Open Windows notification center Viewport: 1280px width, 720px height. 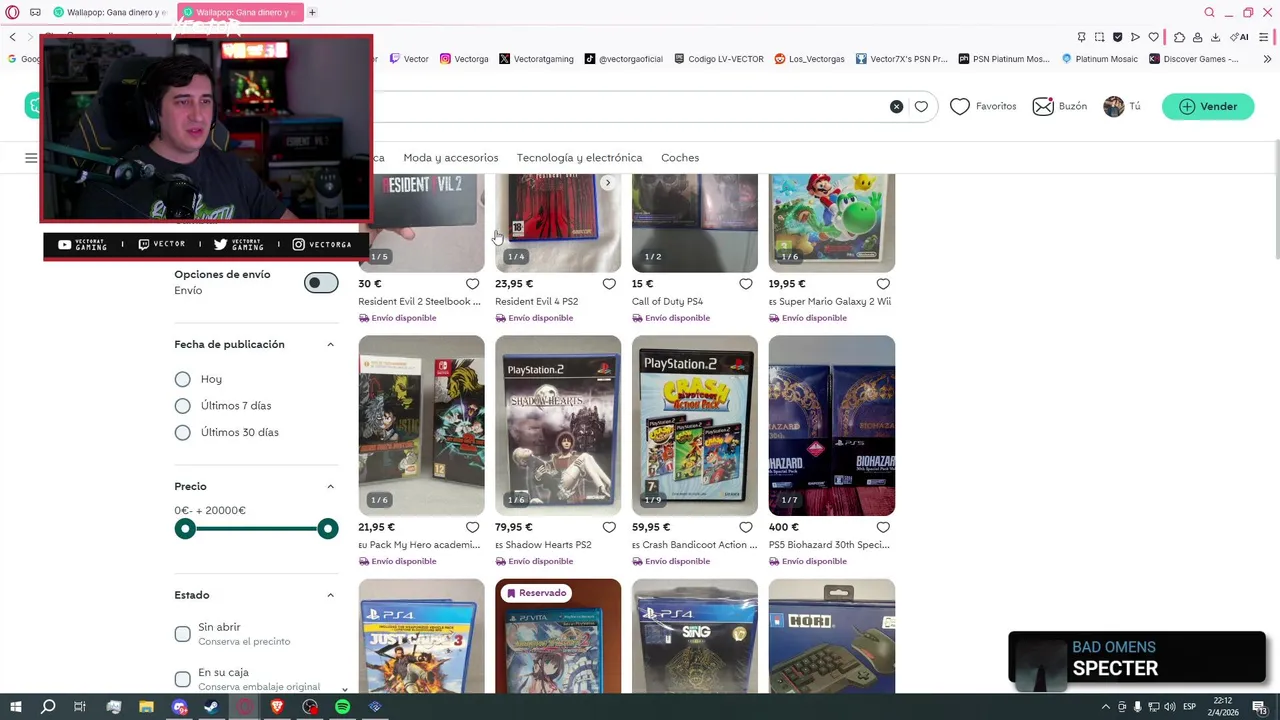pyautogui.click(x=1260, y=707)
